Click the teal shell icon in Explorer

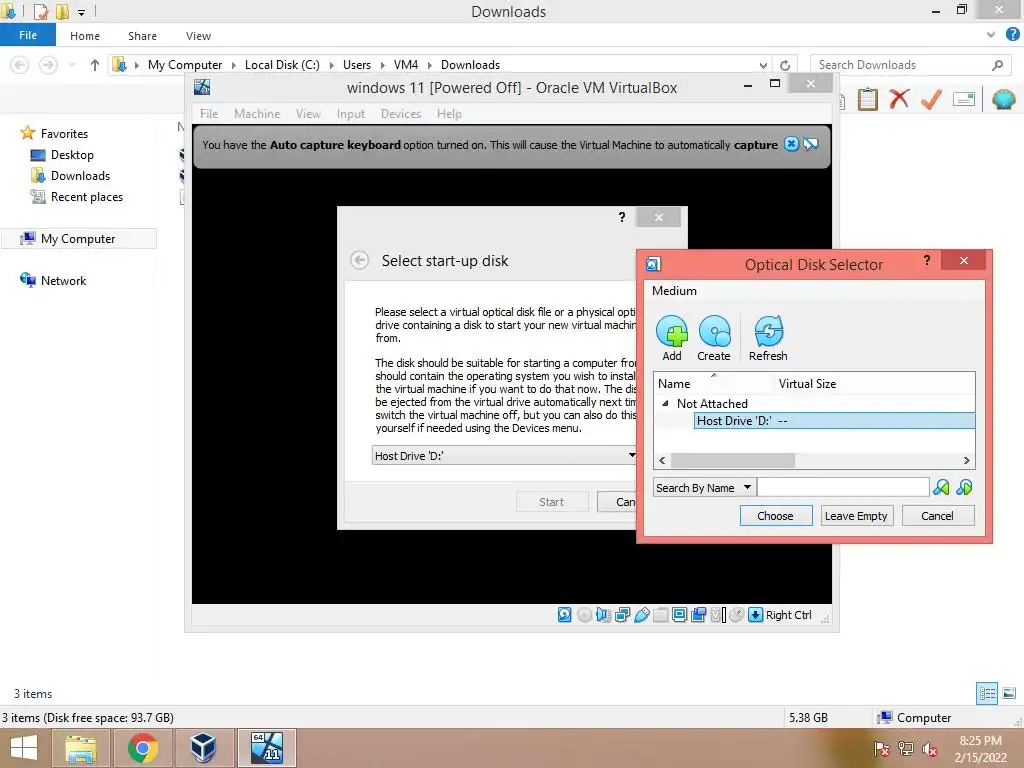(1004, 99)
